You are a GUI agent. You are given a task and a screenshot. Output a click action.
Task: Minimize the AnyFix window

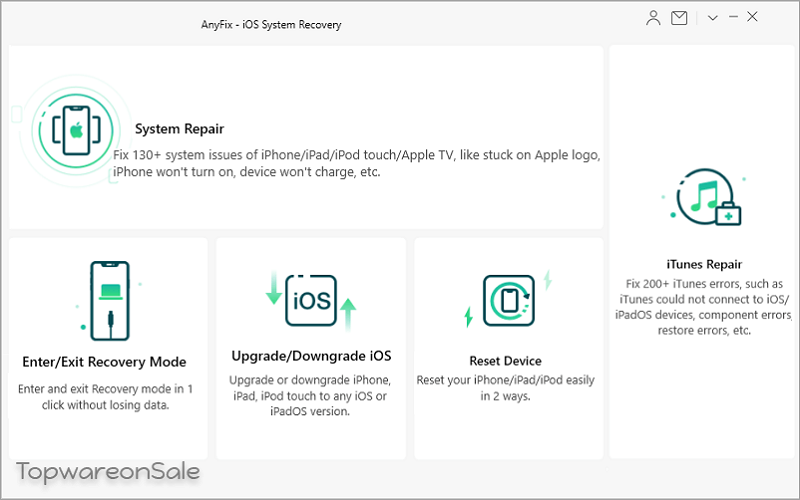pos(734,17)
